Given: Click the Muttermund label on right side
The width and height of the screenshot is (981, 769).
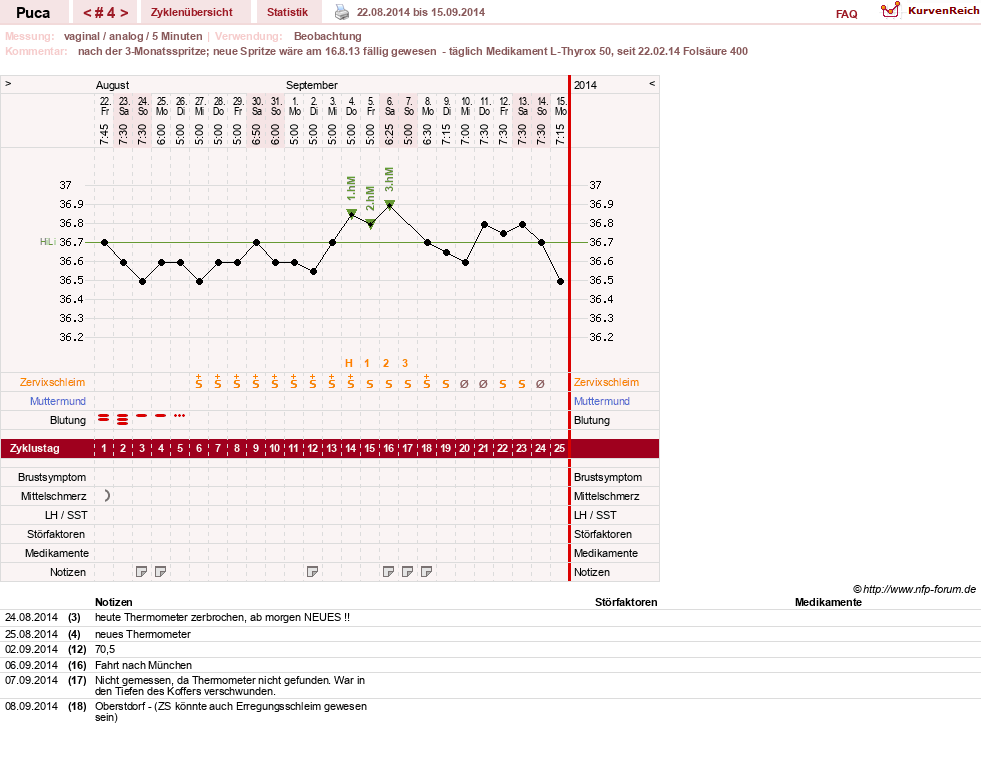Looking at the screenshot, I should (x=602, y=401).
